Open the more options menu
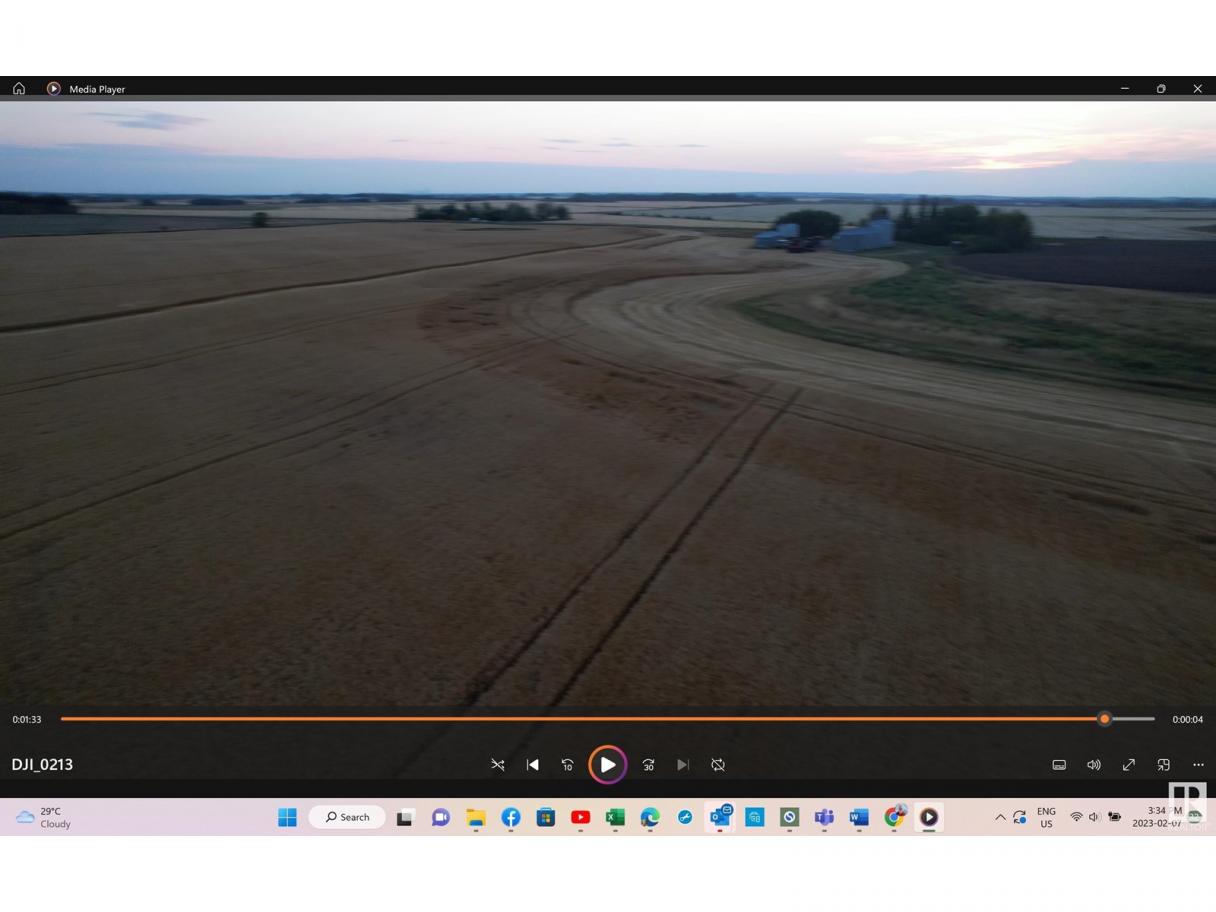This screenshot has width=1216, height=912. [x=1198, y=765]
